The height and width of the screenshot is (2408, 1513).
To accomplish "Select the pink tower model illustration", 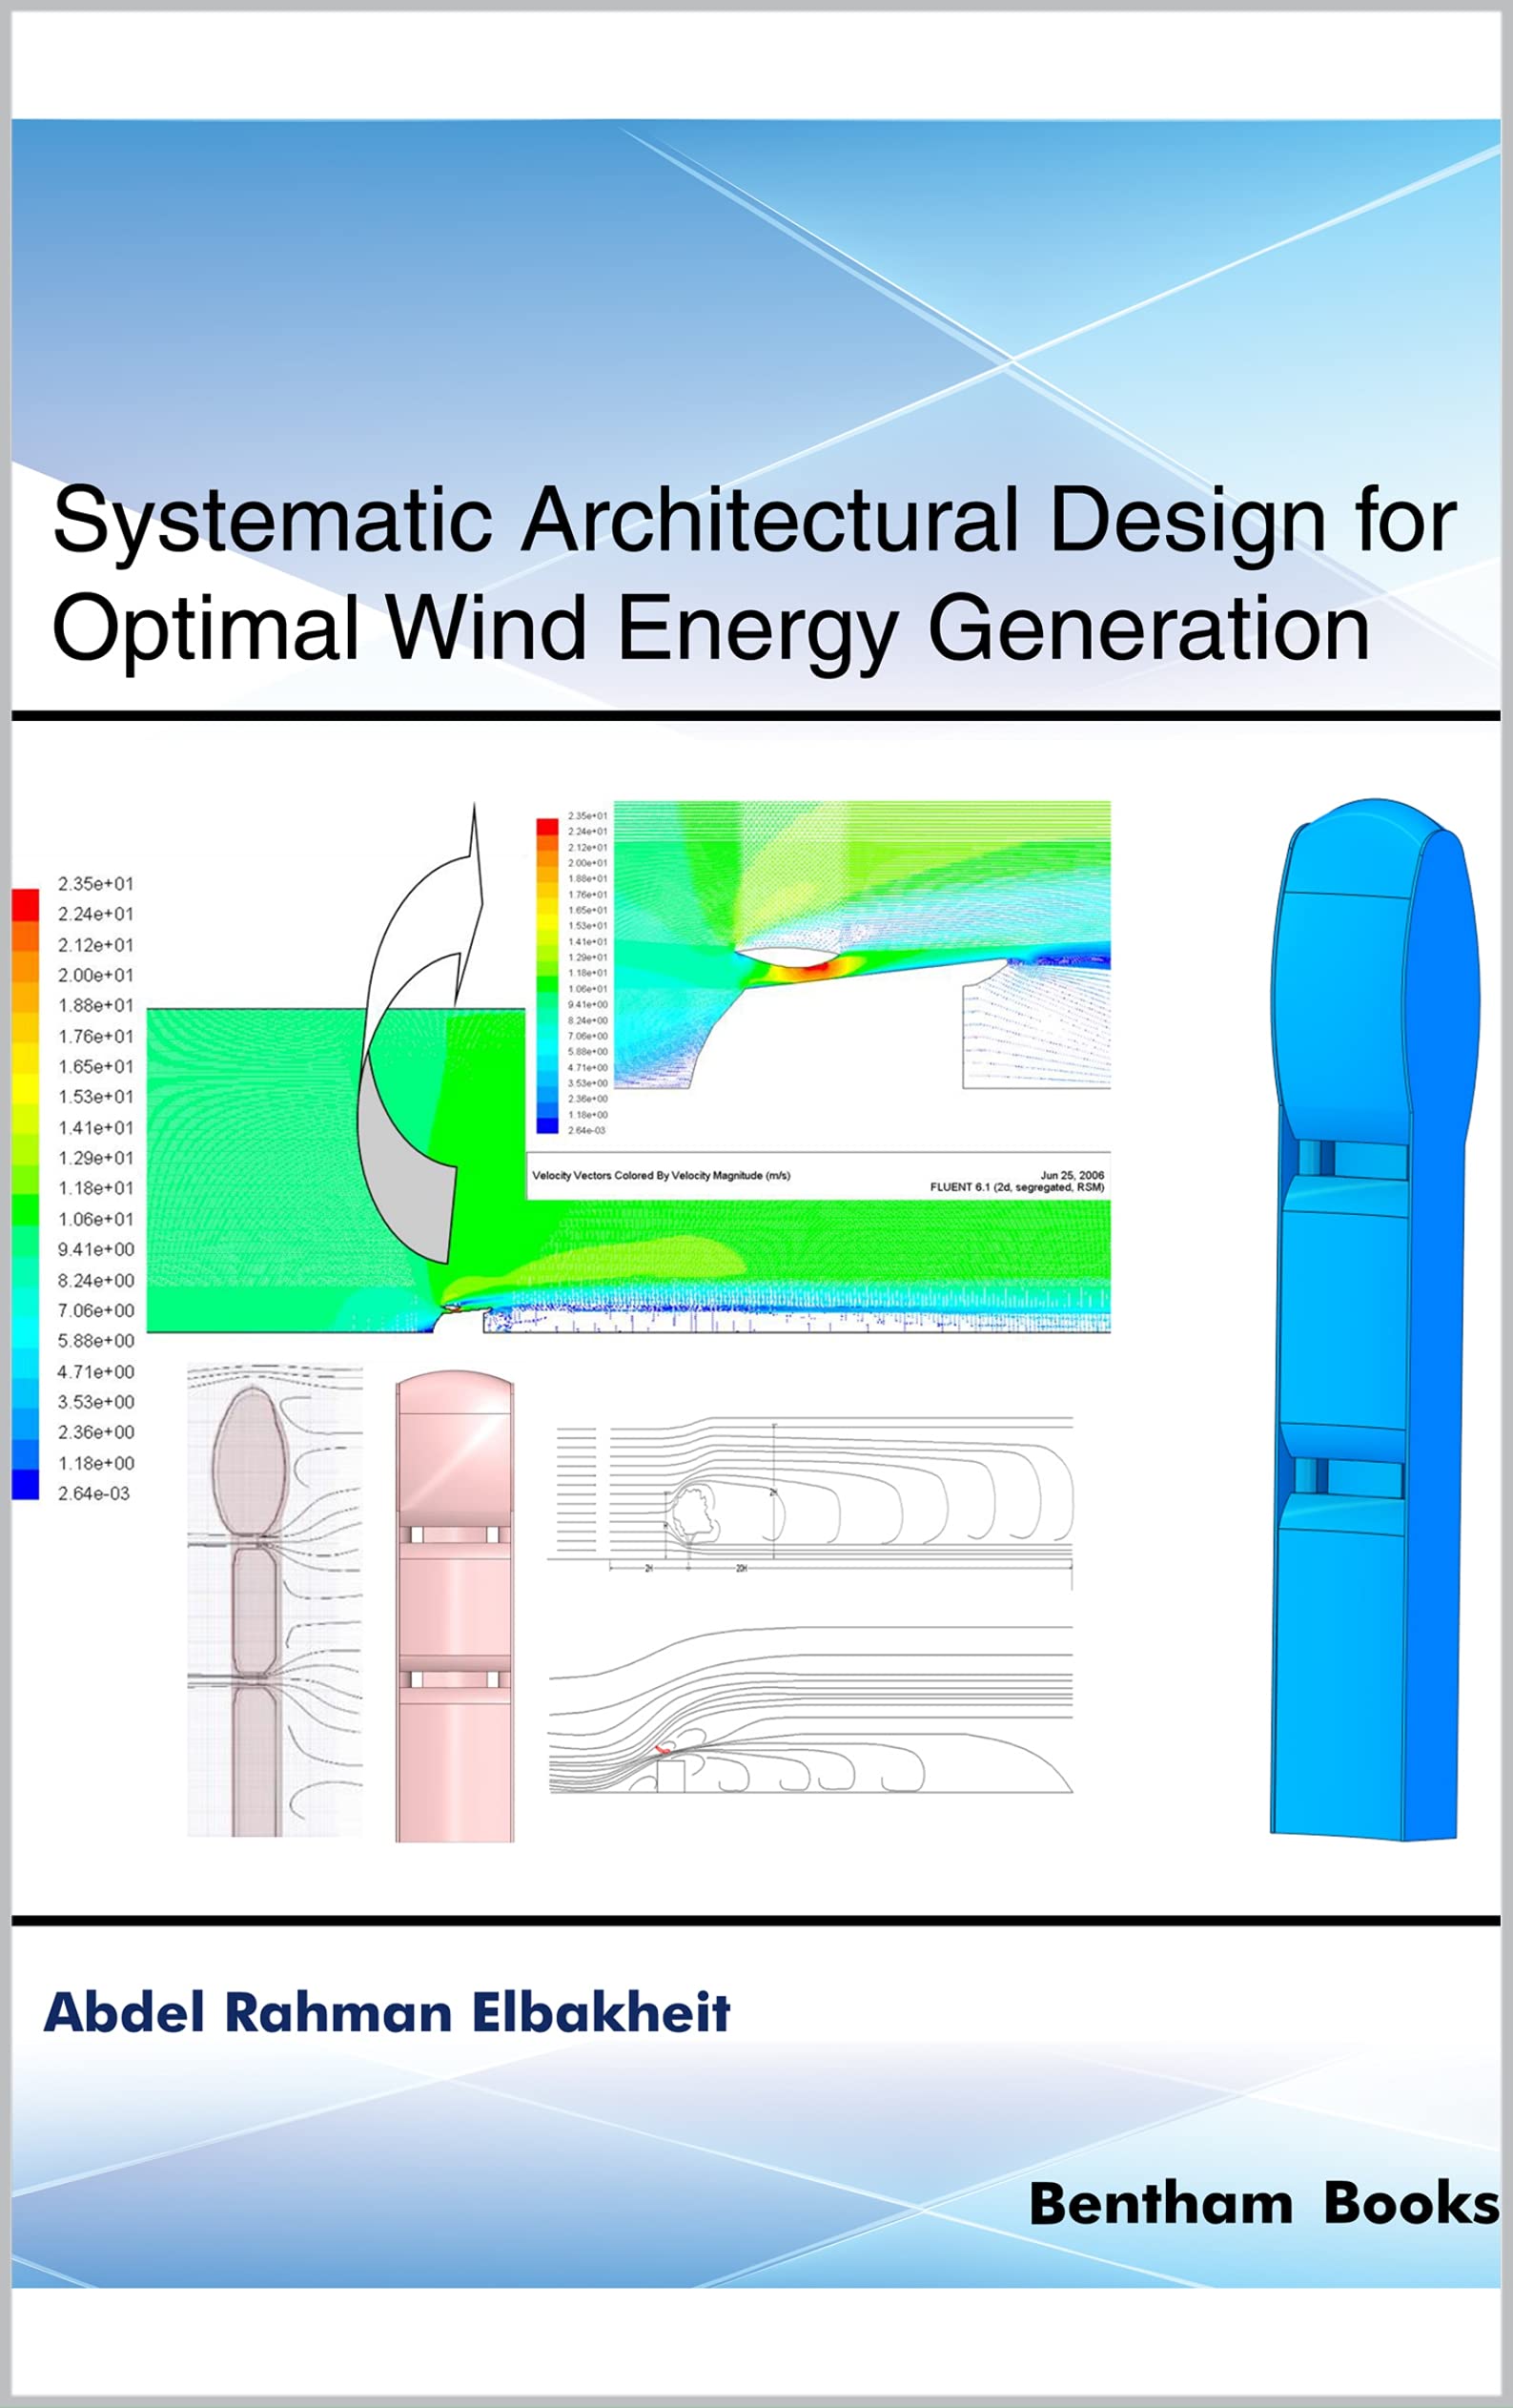I will pyautogui.click(x=455, y=1606).
